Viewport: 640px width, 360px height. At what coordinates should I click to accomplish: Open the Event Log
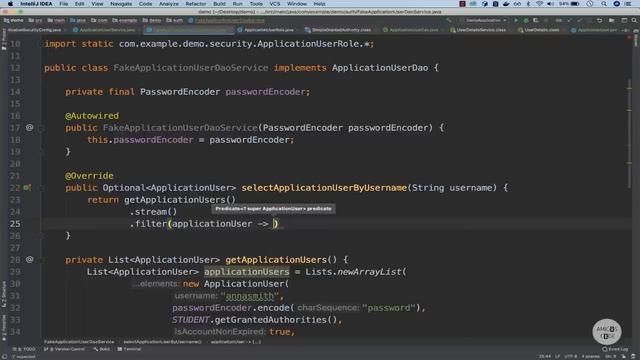pos(615,349)
